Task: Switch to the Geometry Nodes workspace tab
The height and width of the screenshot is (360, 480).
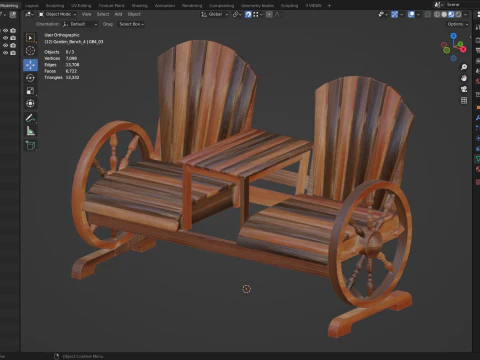Action: coord(257,6)
